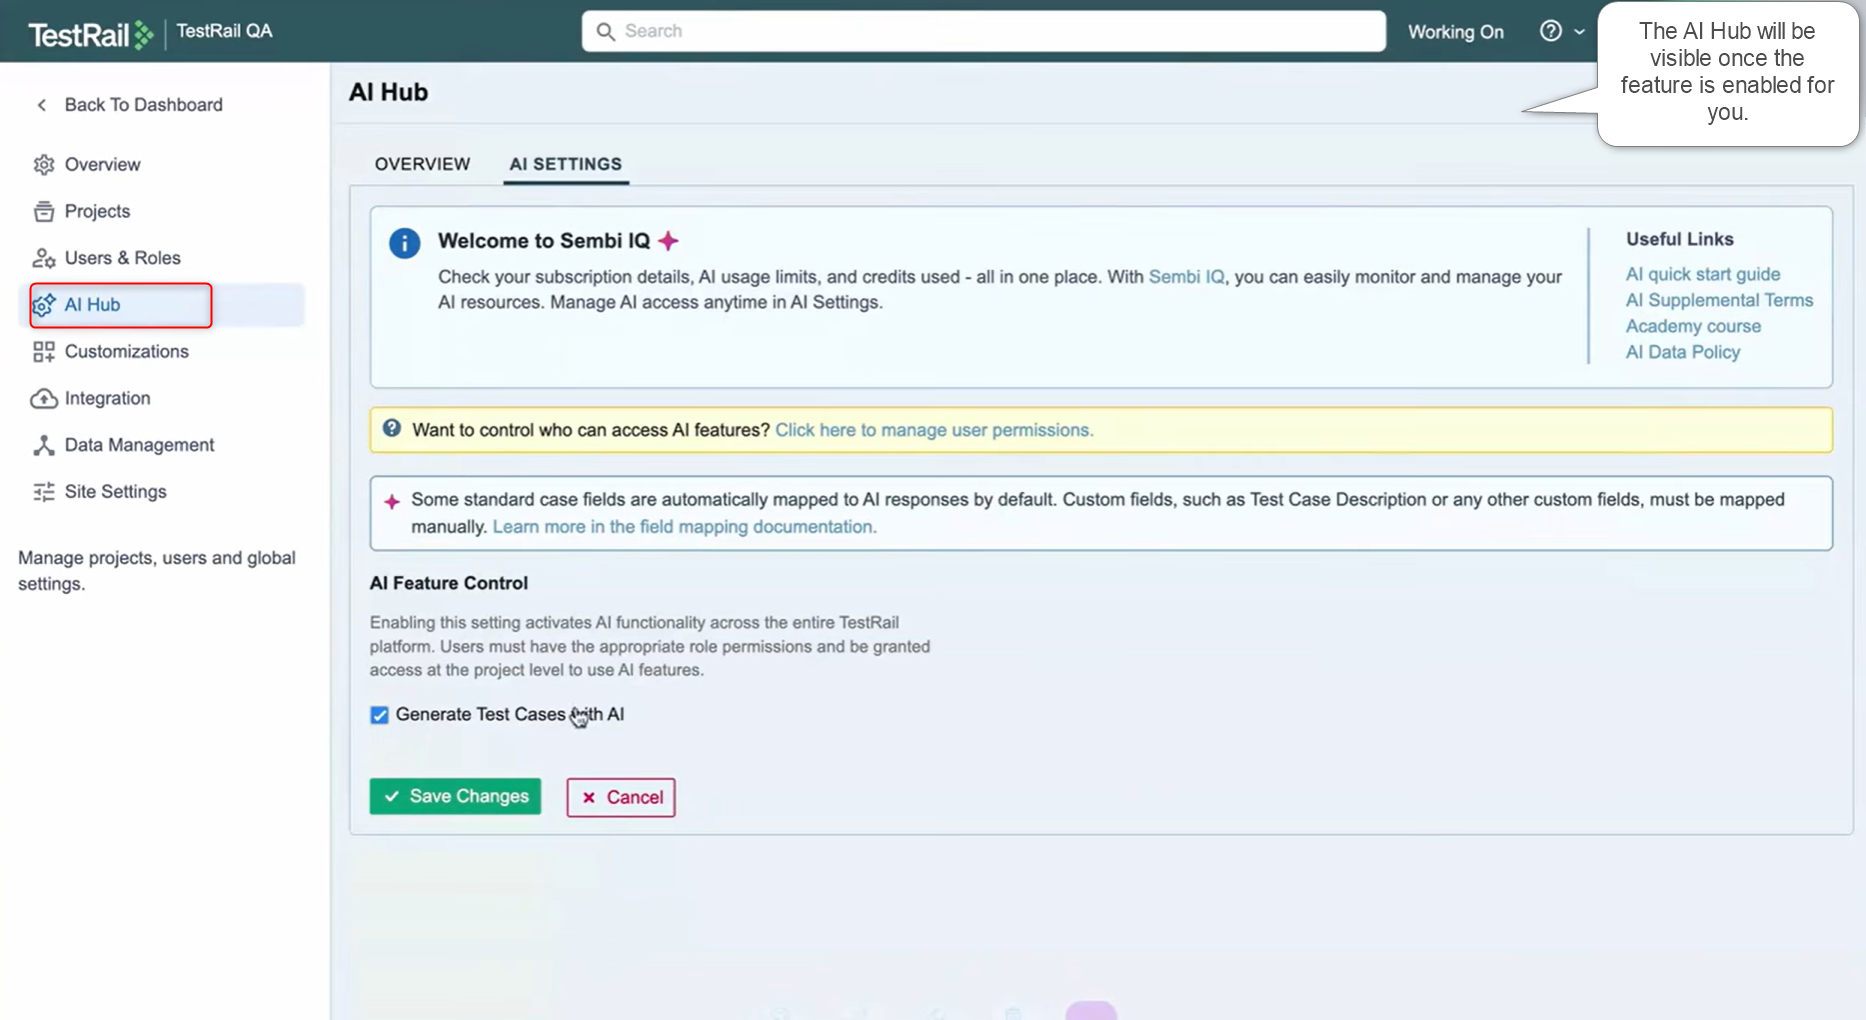Click the Cancel button
Screen dimensions: 1866x1020
(620, 797)
